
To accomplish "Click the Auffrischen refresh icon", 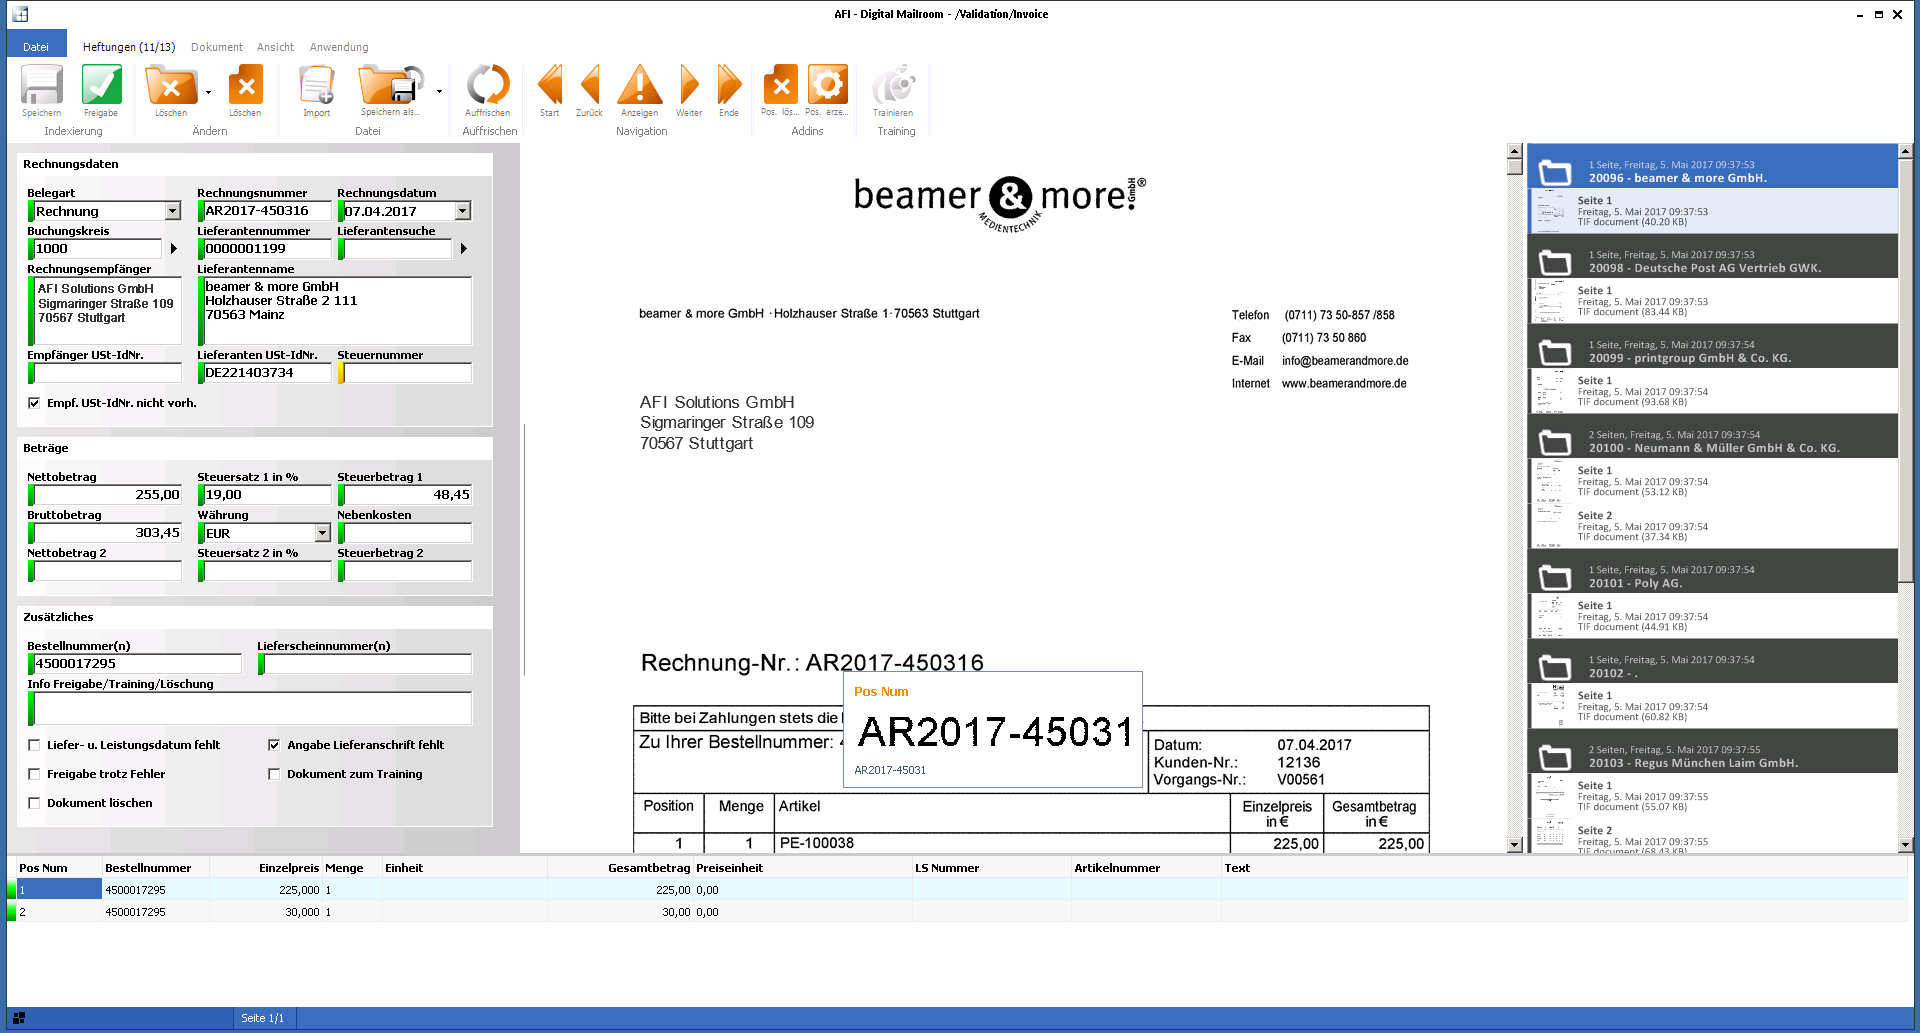I will [x=488, y=87].
